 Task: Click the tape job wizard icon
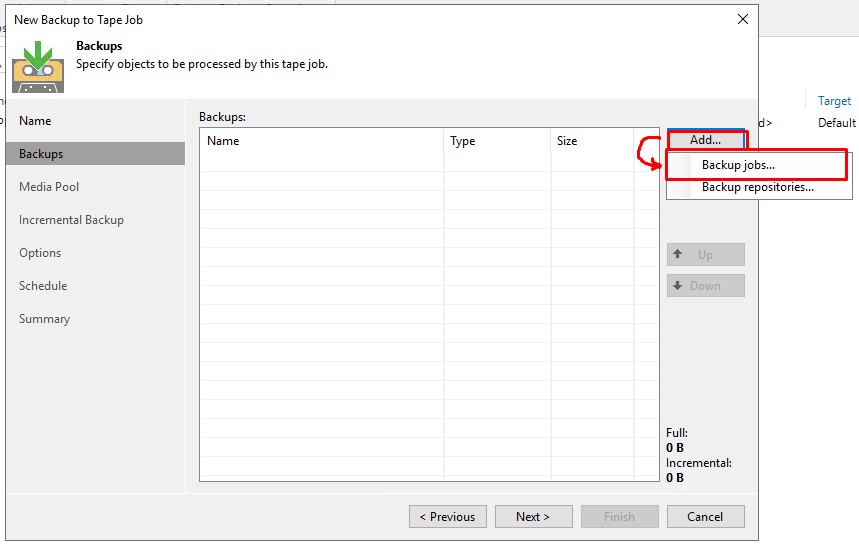pos(38,66)
